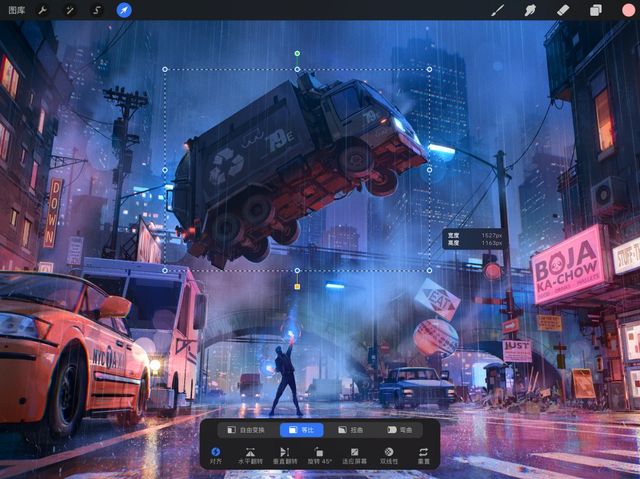Image resolution: width=640 pixels, height=479 pixels.
Task: Click 重置 reset transform
Action: click(x=424, y=456)
